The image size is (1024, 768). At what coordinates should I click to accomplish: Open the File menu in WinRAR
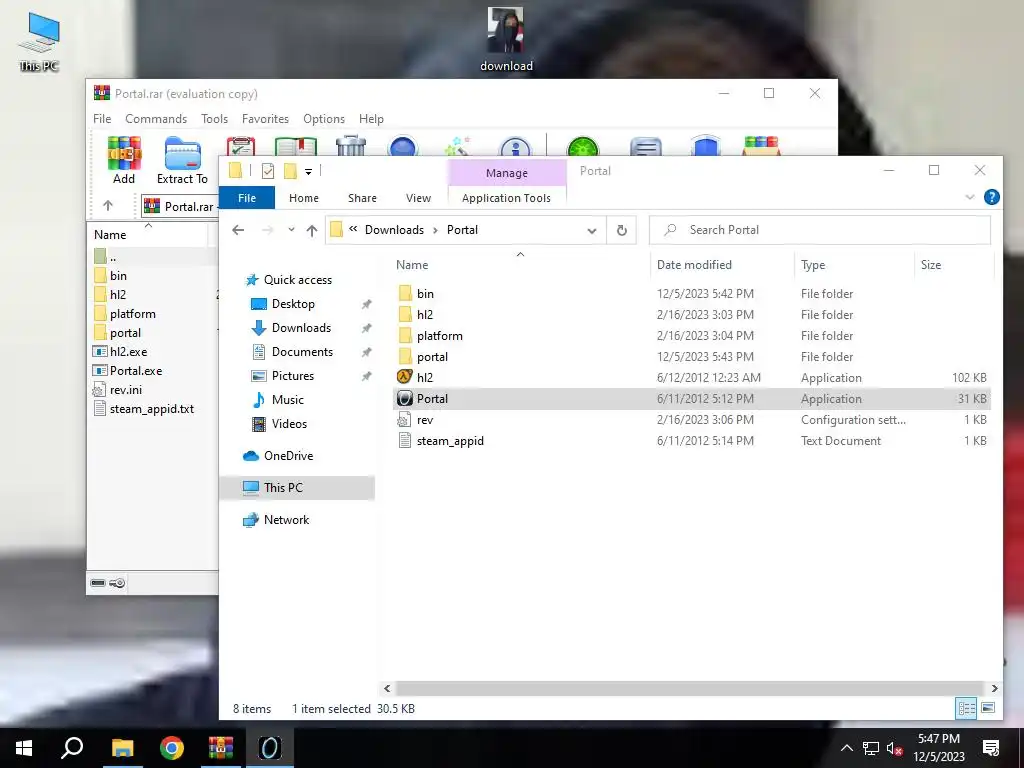(102, 119)
